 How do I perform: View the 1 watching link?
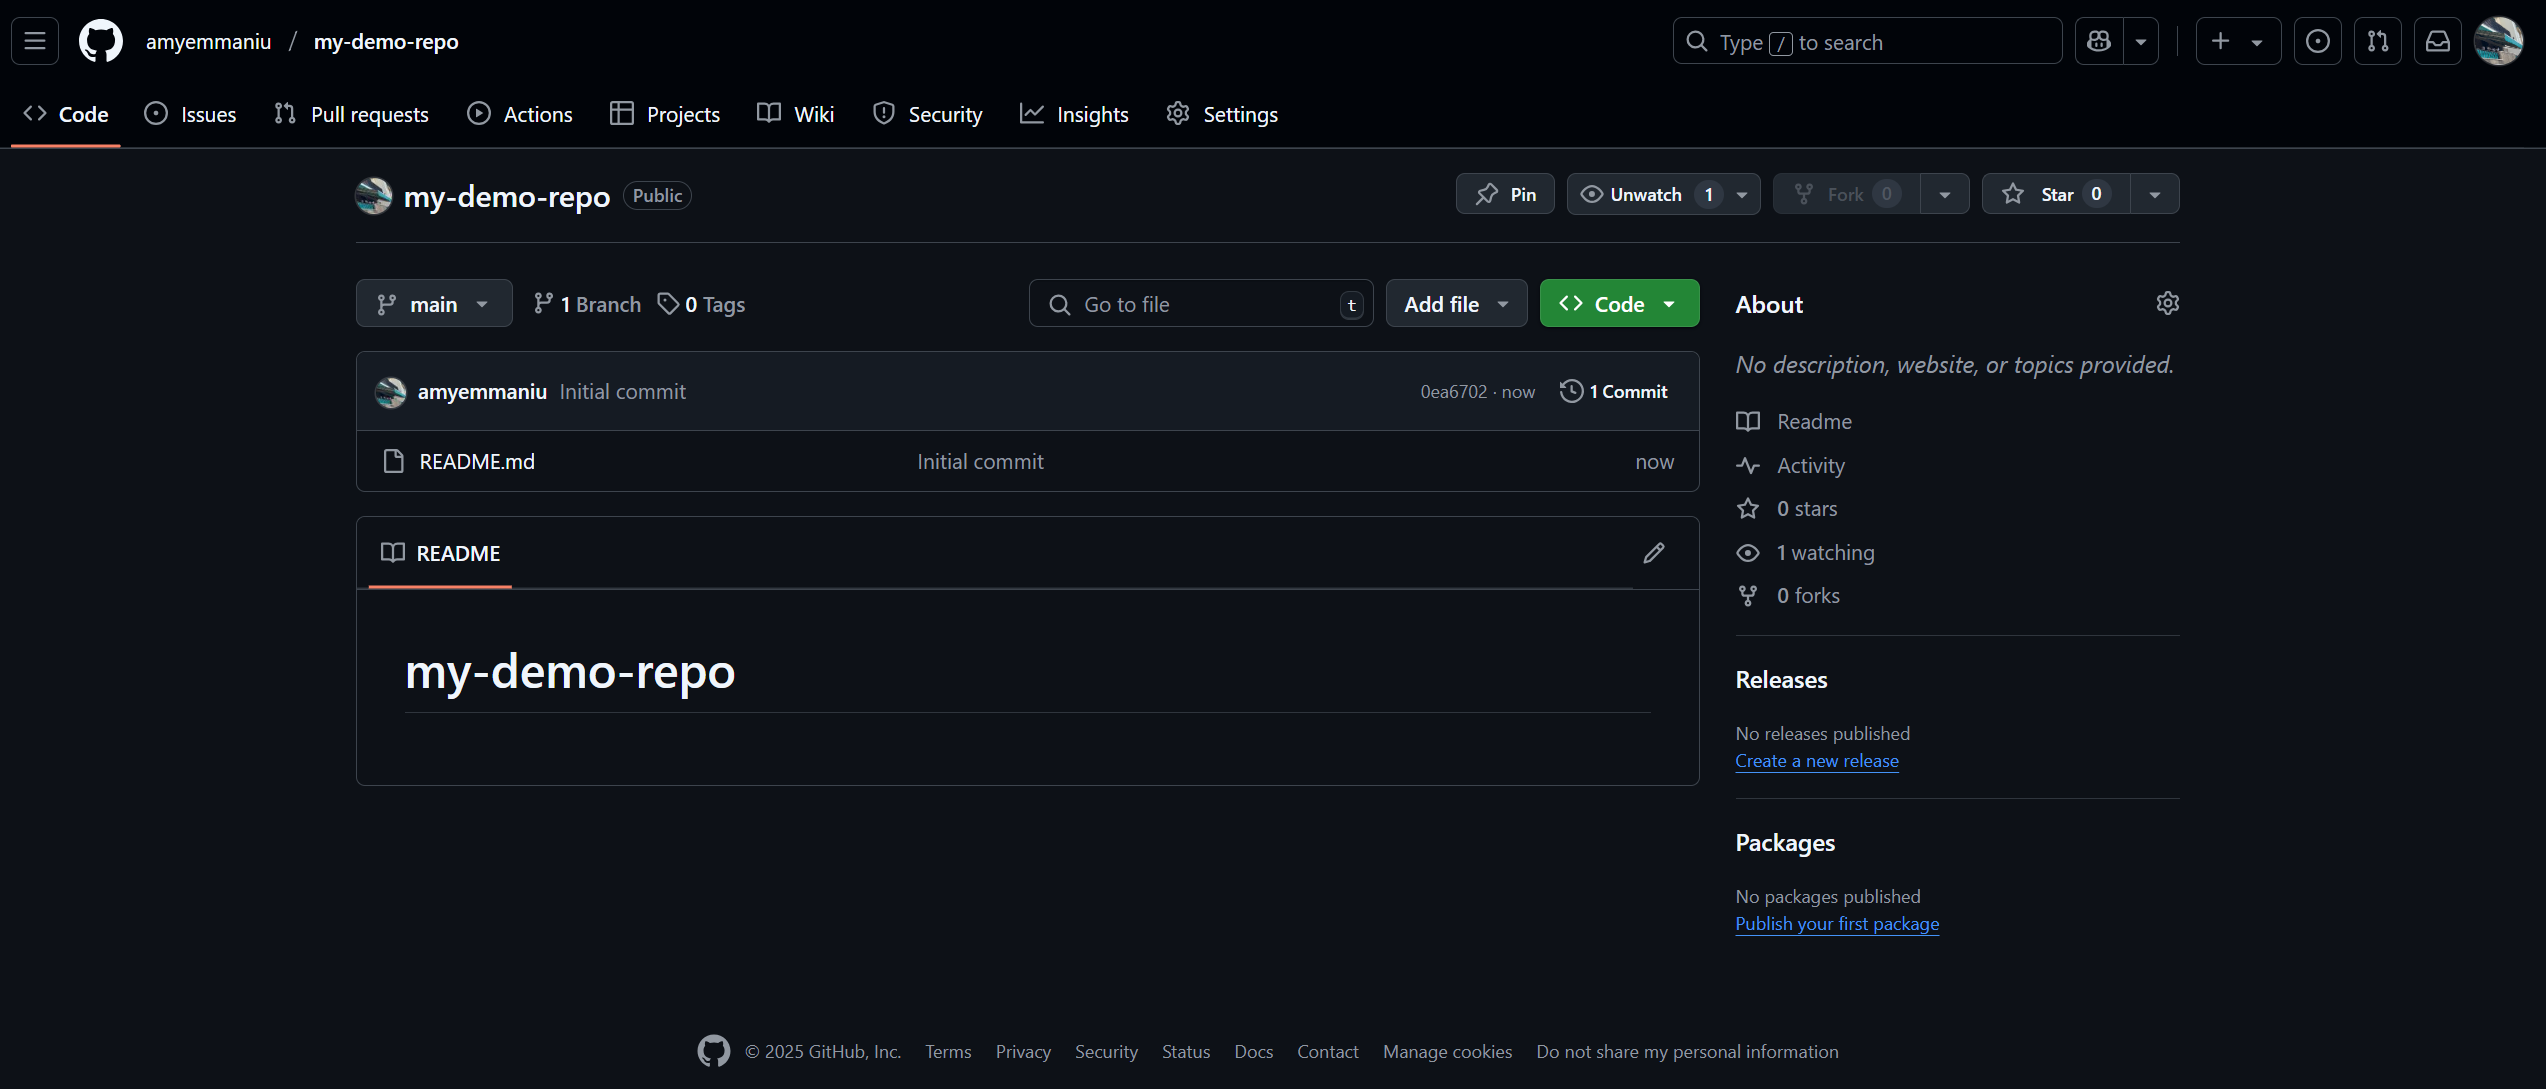[x=1806, y=553]
